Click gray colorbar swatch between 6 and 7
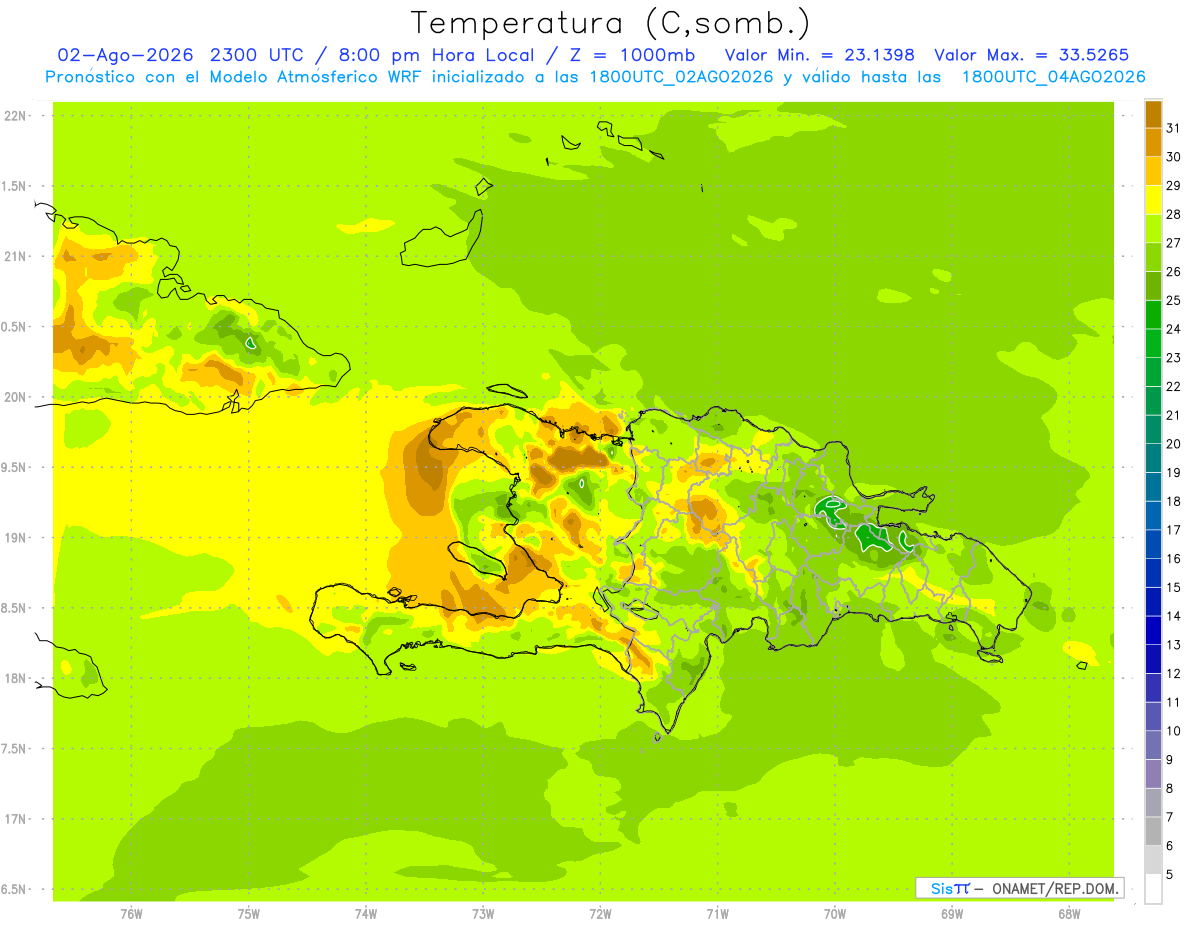Image resolution: width=1200 pixels, height=927 pixels. coord(1153,832)
